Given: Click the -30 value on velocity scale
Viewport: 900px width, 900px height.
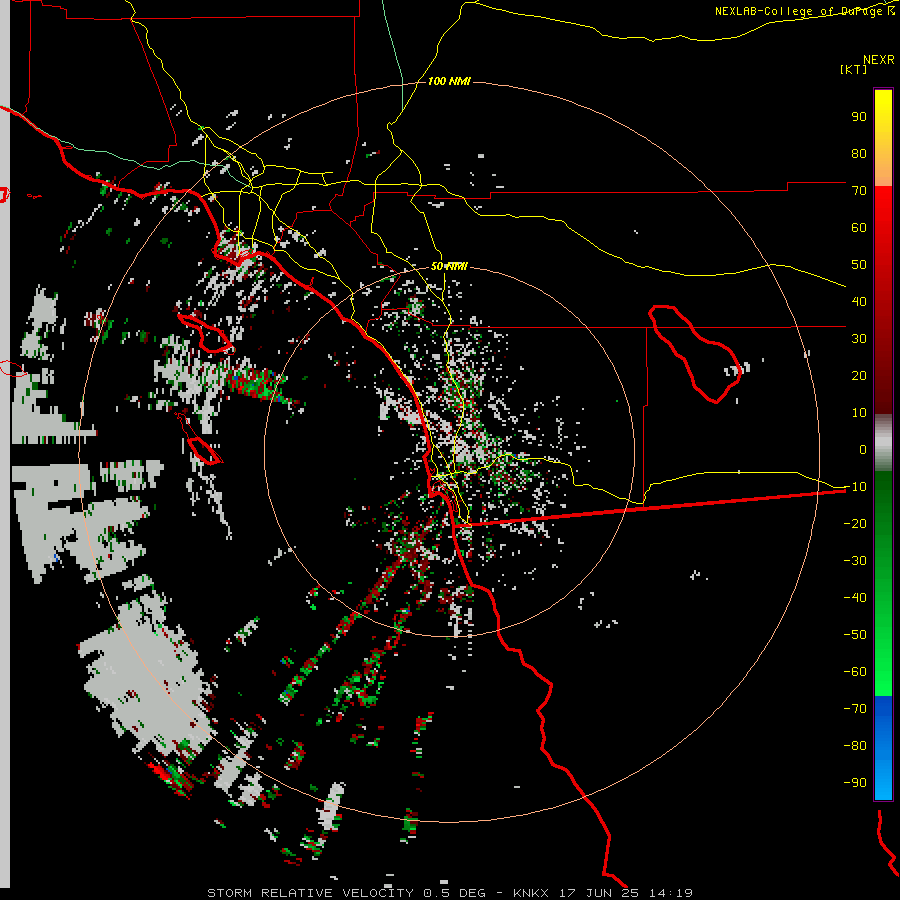Looking at the screenshot, I should tap(855, 561).
